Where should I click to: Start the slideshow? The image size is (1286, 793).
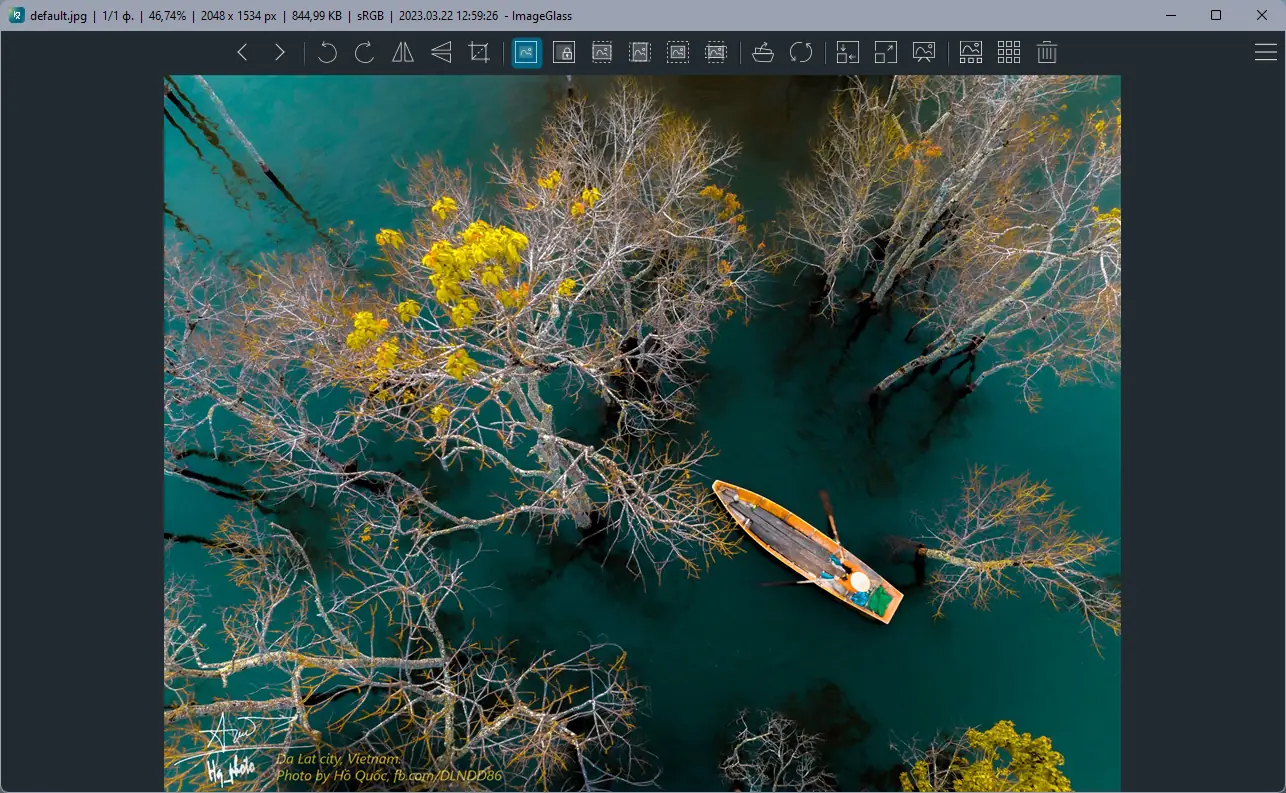click(924, 53)
